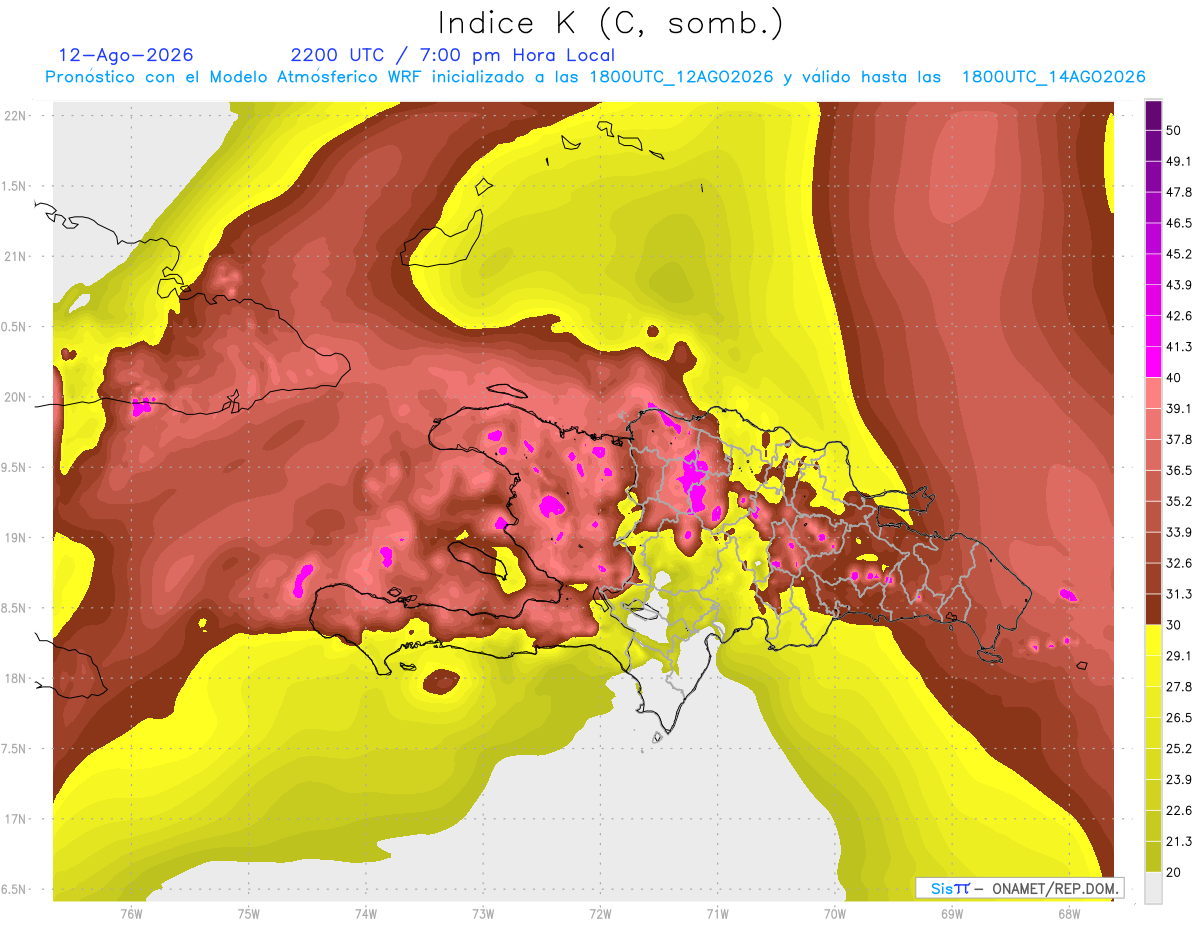The image size is (1200, 927).
Task: Click the color bar value "46.5"
Action: click(x=1179, y=223)
